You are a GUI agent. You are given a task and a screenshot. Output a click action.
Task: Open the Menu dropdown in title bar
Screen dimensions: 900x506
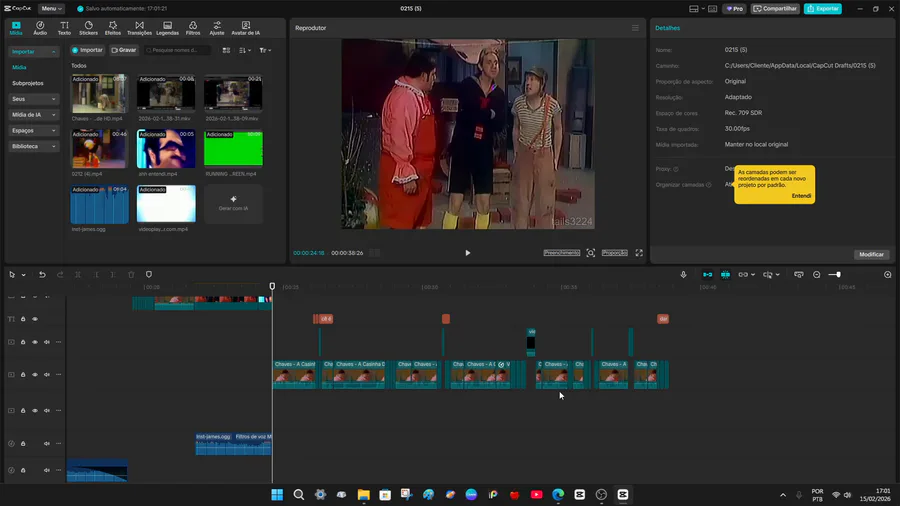click(51, 8)
